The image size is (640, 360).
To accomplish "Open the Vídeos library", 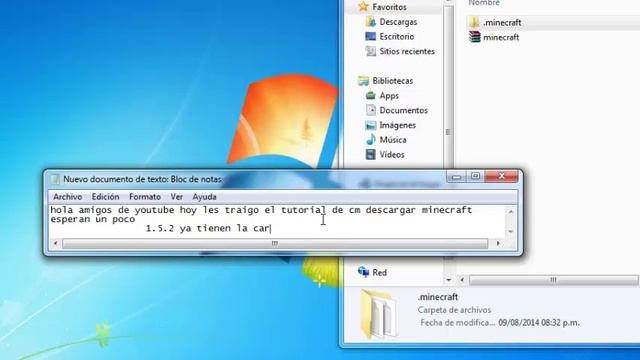I will tap(392, 155).
